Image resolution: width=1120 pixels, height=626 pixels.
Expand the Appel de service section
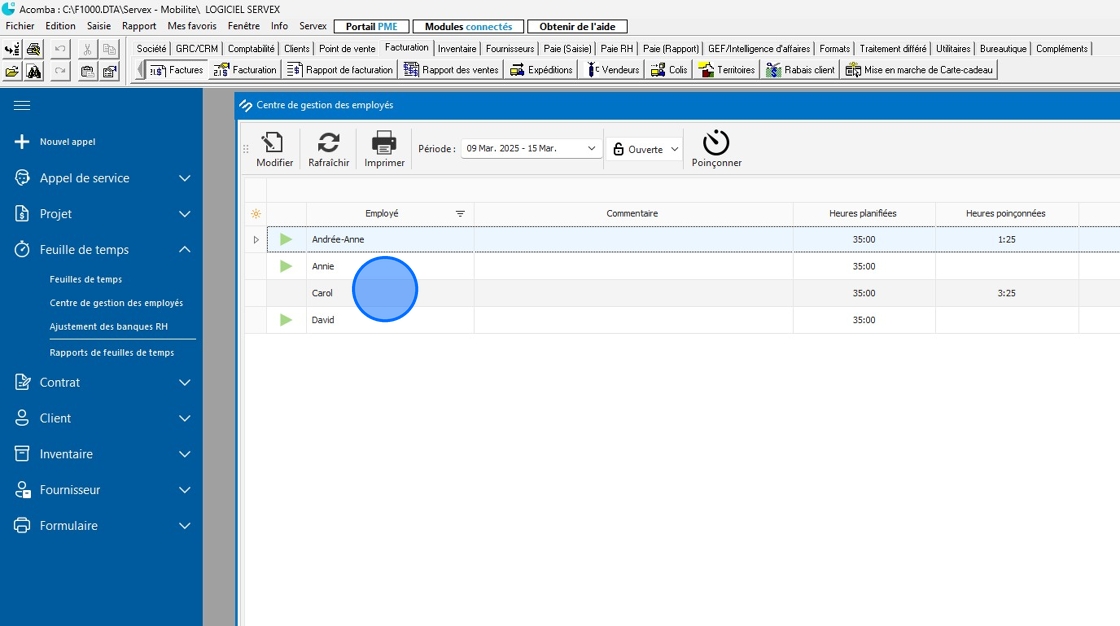[x=184, y=178]
